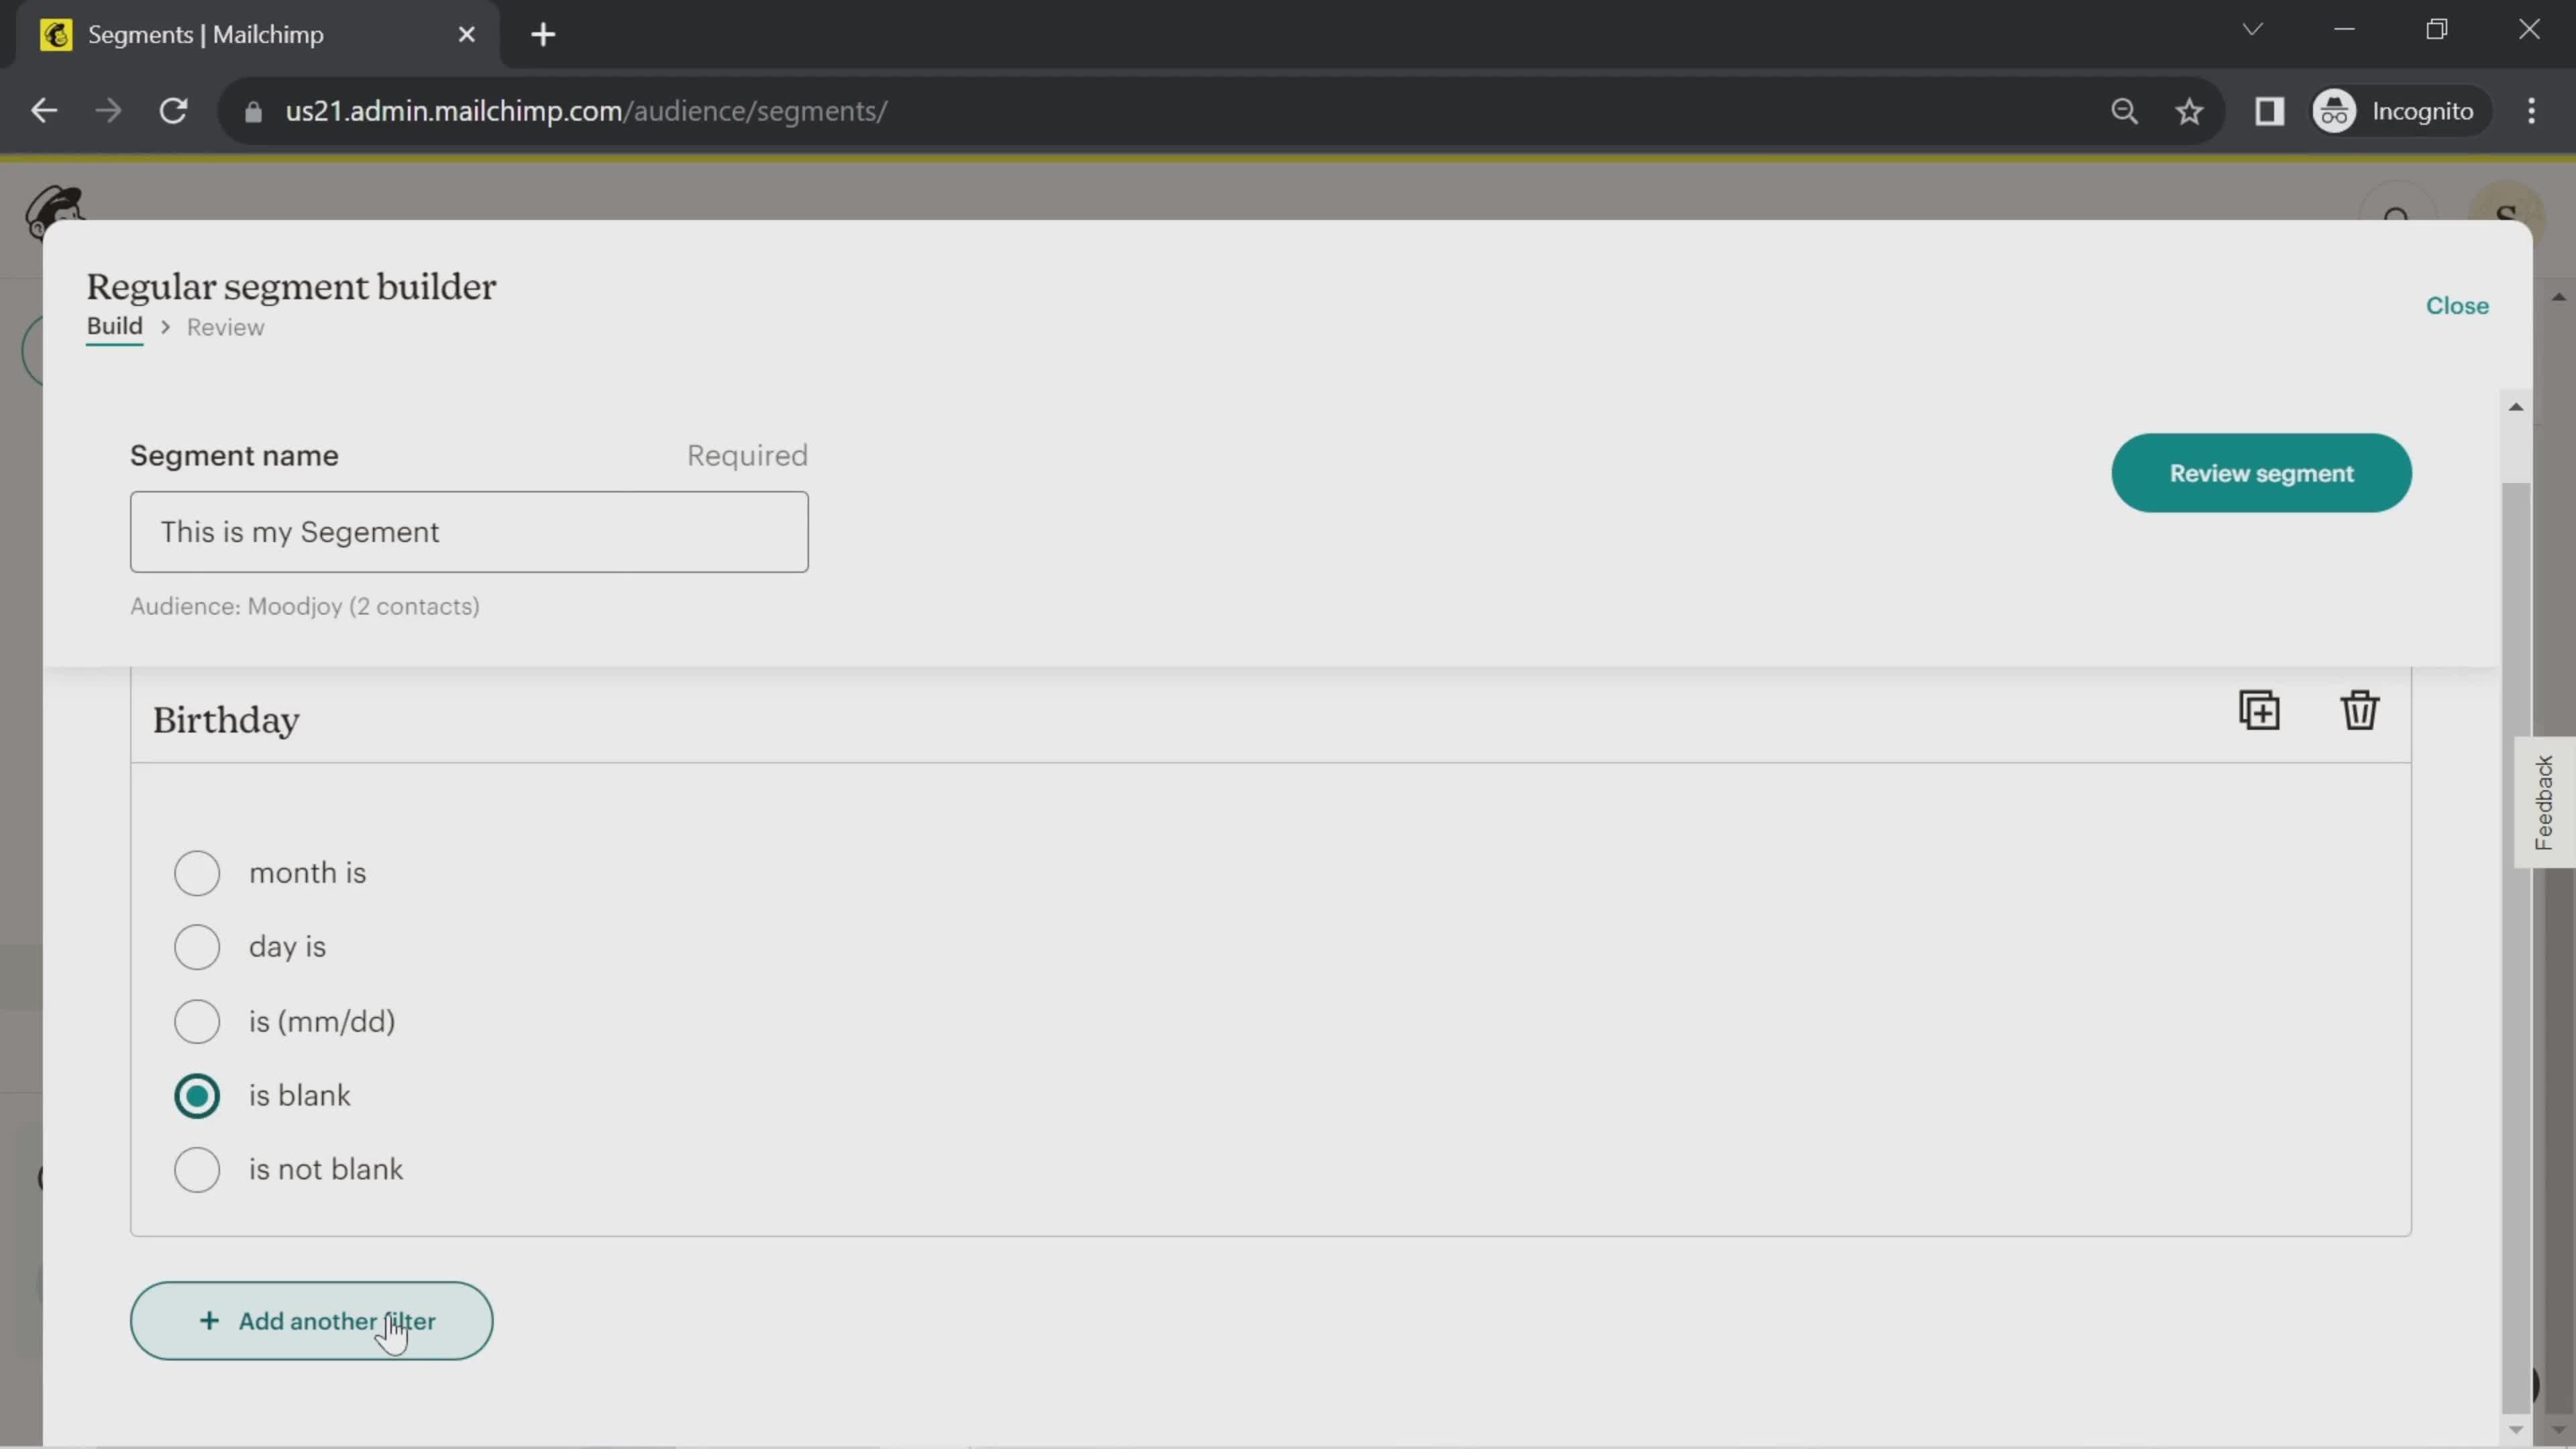Edit the Segment name field
Viewport: 2576px width, 1449px height.
click(x=468, y=531)
